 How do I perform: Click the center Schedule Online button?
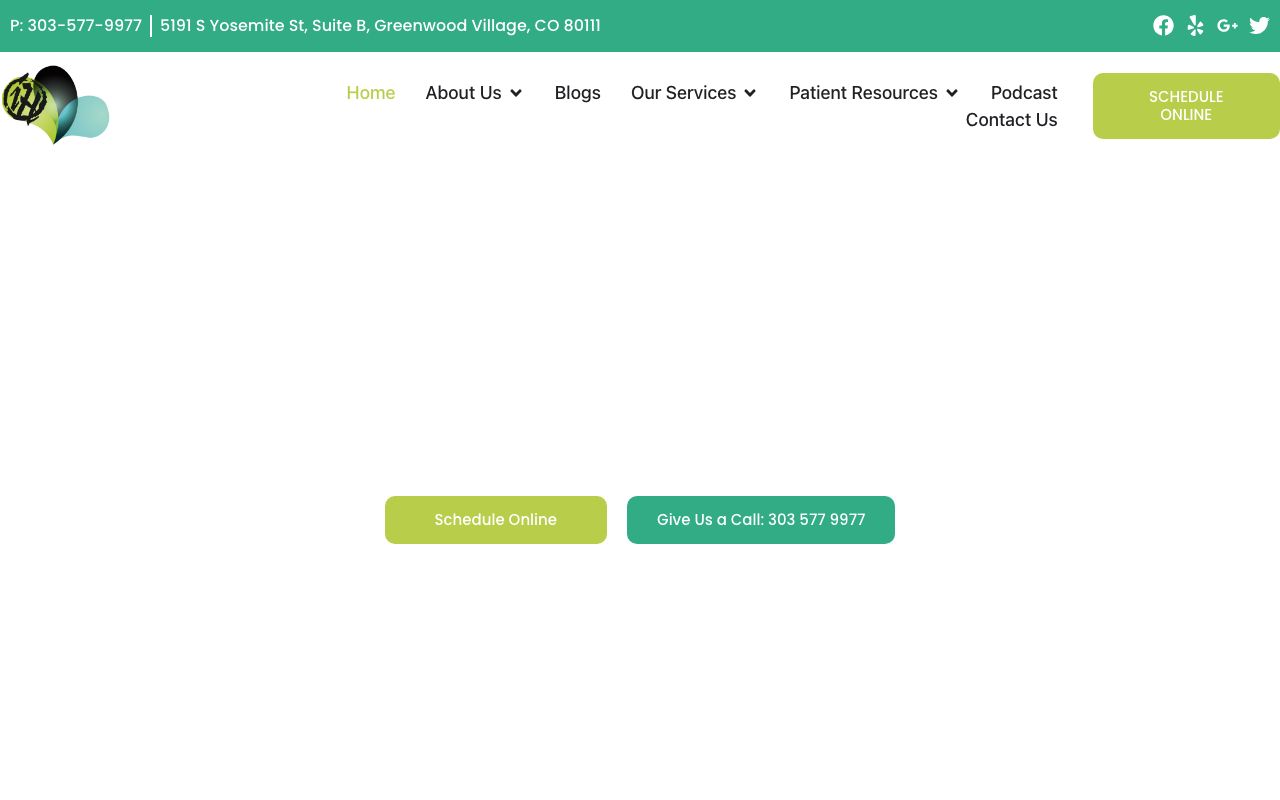point(495,520)
